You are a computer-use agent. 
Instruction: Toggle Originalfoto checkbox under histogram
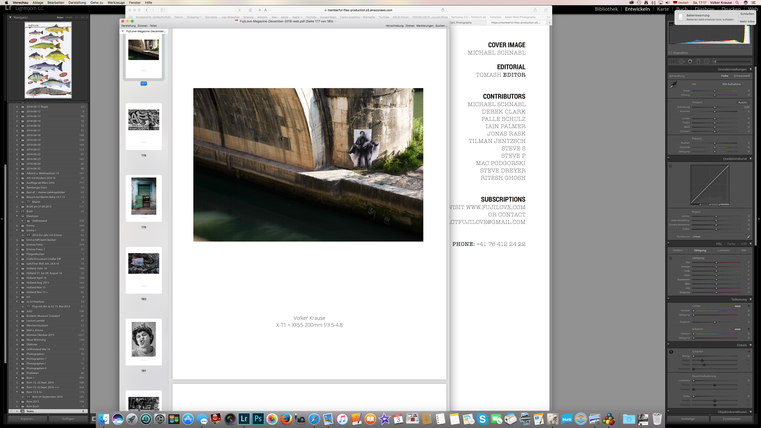[x=670, y=53]
